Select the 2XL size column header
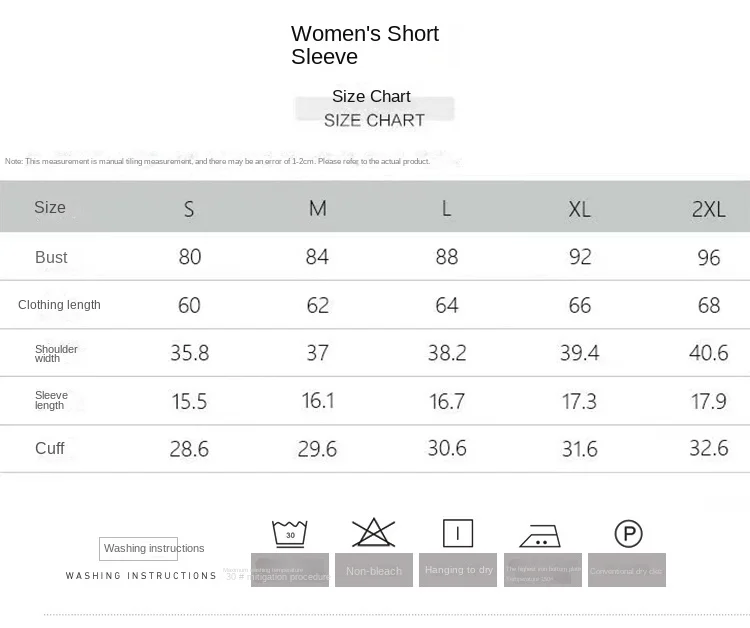750x628 pixels. click(x=708, y=208)
